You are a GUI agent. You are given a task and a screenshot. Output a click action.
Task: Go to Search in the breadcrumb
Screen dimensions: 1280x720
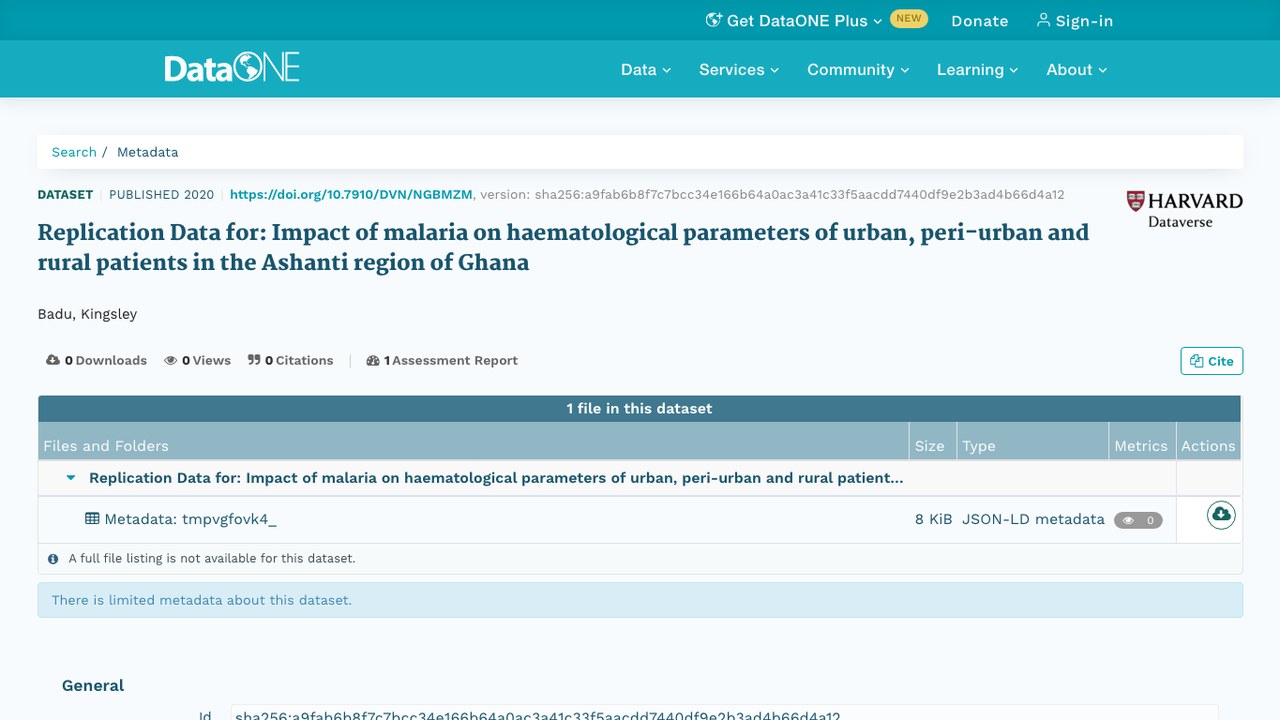pos(74,152)
